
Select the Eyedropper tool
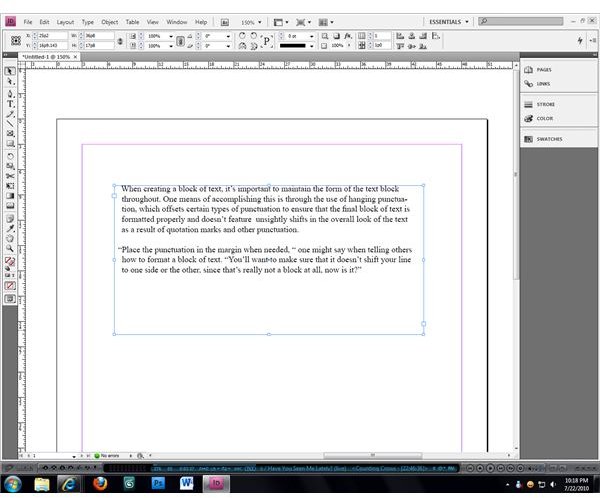point(10,229)
